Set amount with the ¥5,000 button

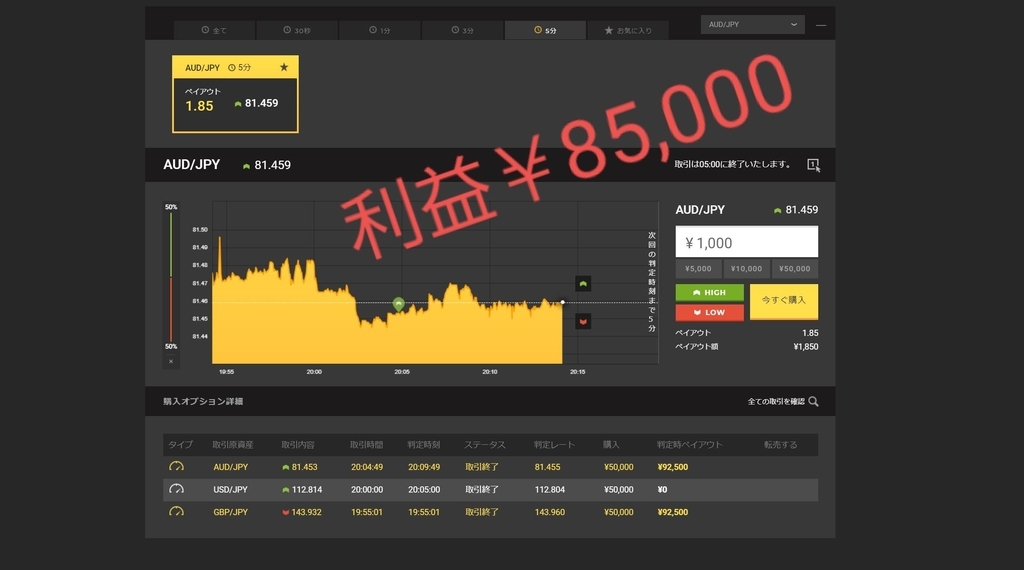[698, 268]
